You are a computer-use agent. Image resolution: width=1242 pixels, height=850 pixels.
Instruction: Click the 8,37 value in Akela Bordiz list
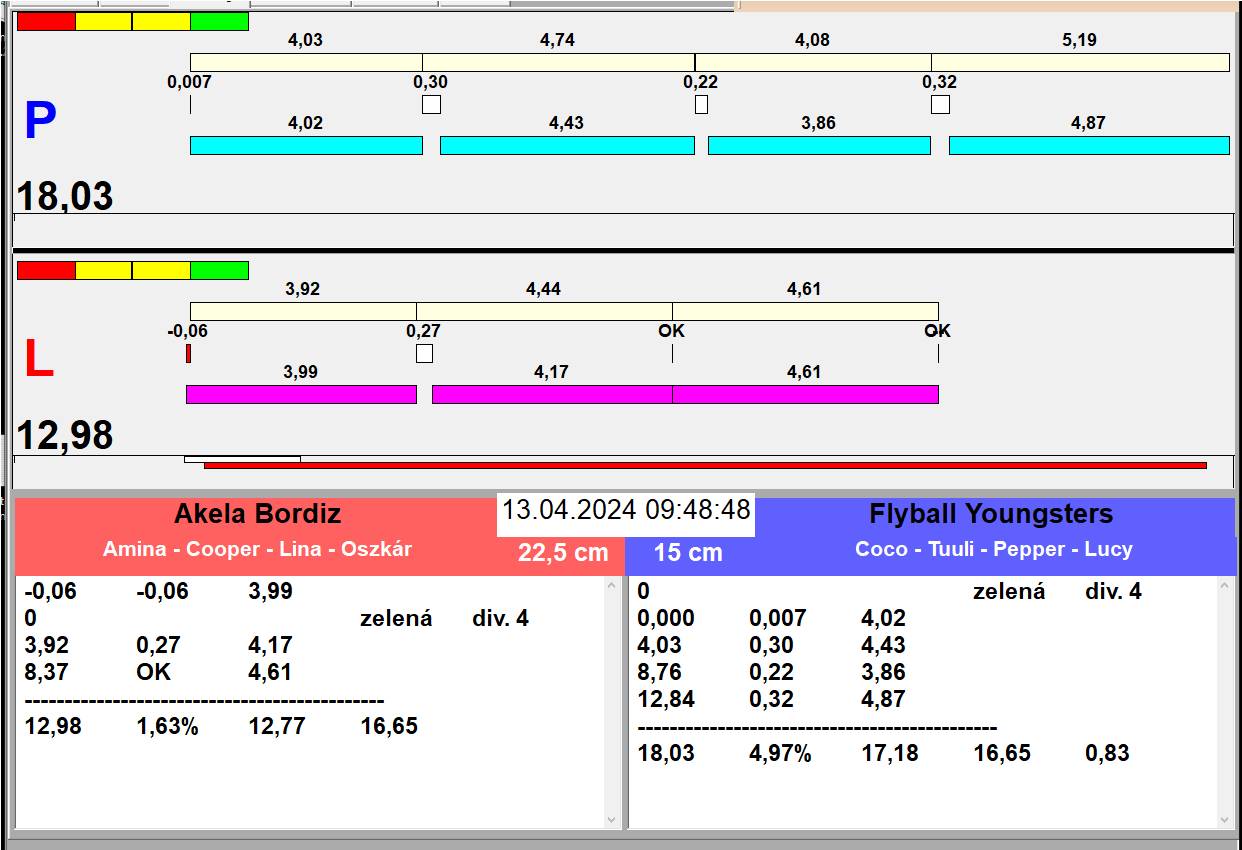[46, 673]
